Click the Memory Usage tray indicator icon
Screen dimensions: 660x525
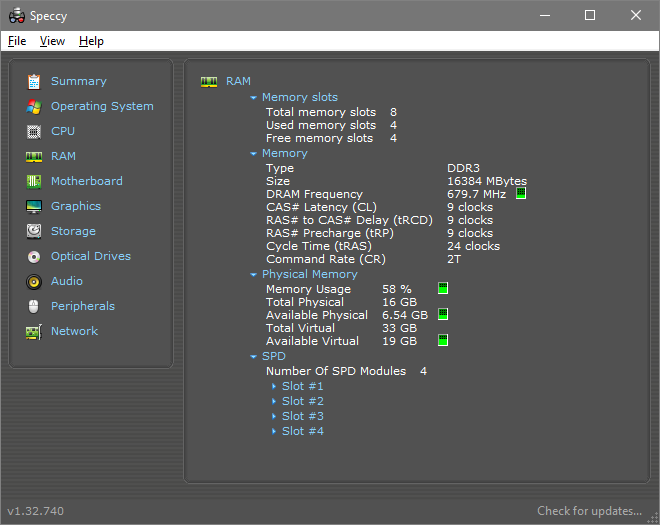tap(443, 288)
